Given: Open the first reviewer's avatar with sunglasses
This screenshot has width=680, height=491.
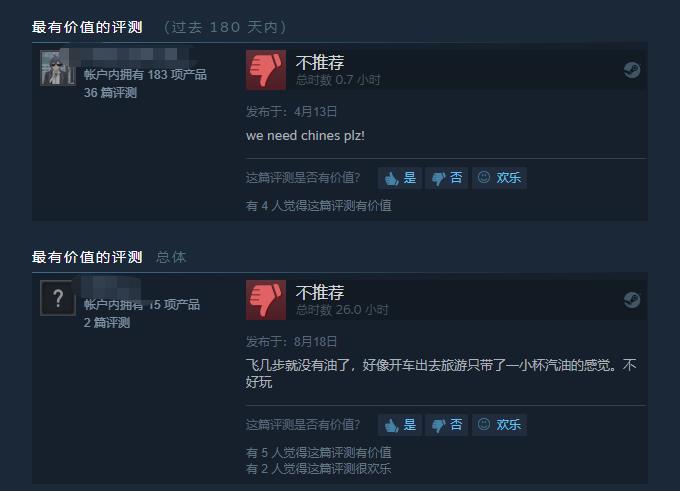Looking at the screenshot, I should (x=58, y=68).
